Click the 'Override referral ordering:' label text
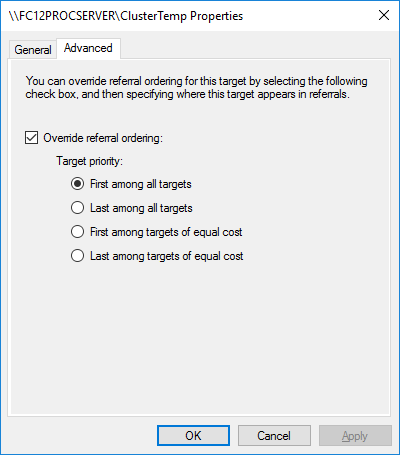Image resolution: width=400 pixels, height=455 pixels. [x=103, y=138]
